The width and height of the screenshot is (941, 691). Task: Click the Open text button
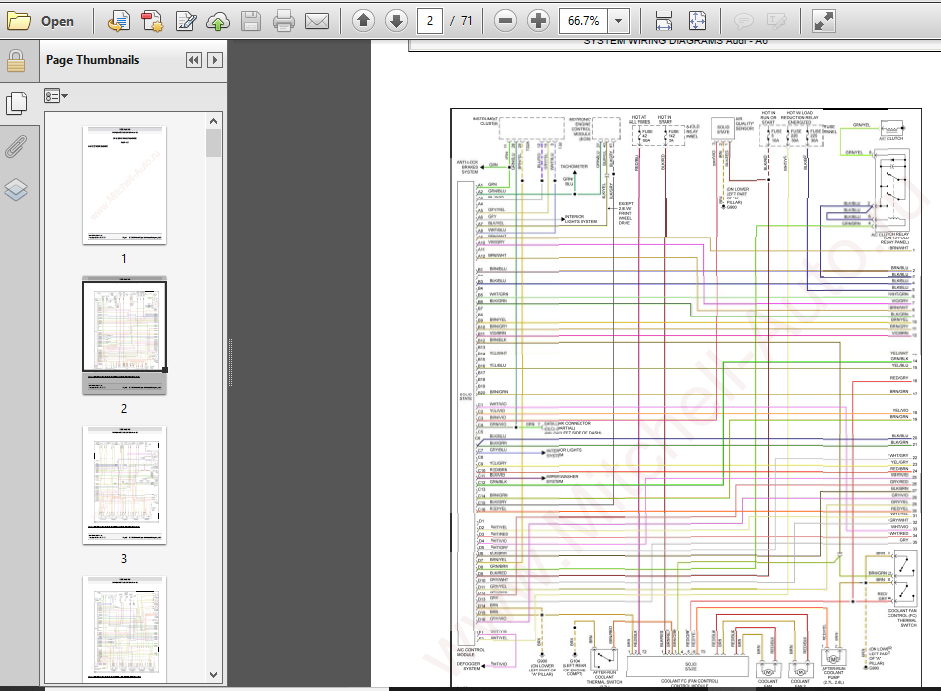pos(57,21)
